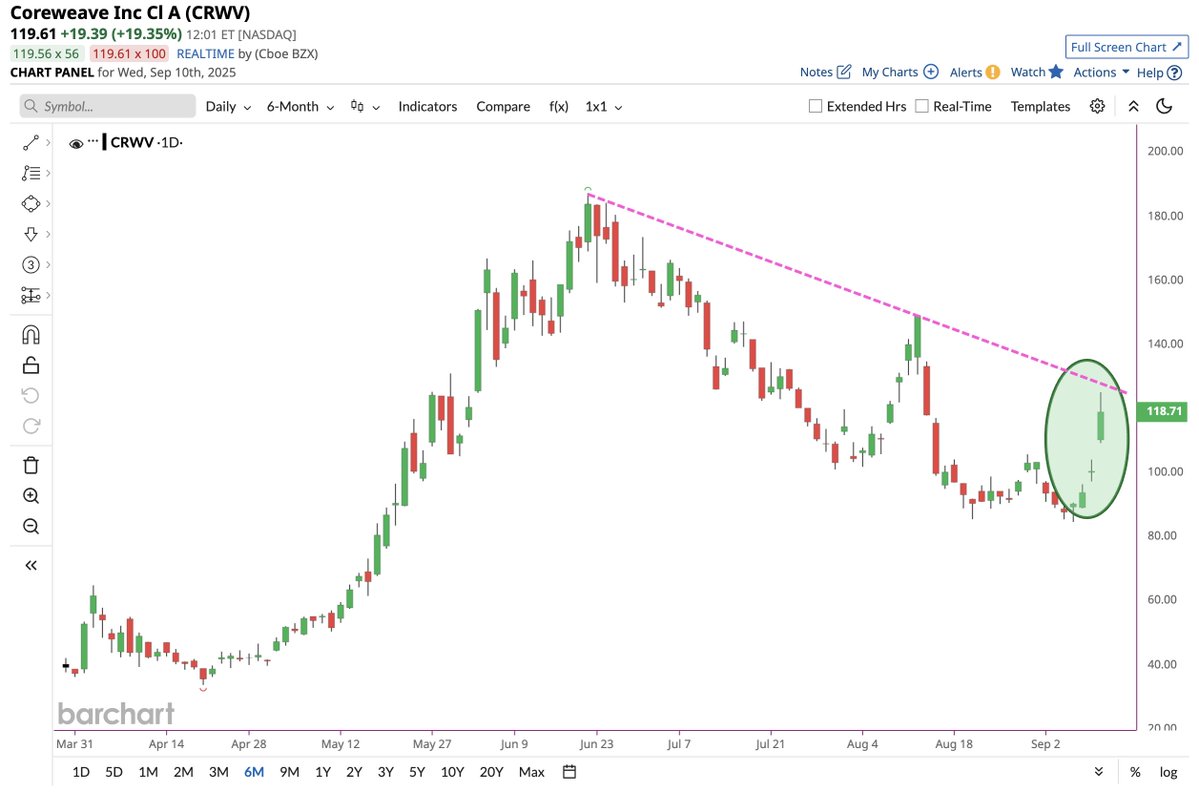Switch to dark mode moon icon
Image resolution: width=1199 pixels, height=792 pixels.
click(x=1164, y=106)
